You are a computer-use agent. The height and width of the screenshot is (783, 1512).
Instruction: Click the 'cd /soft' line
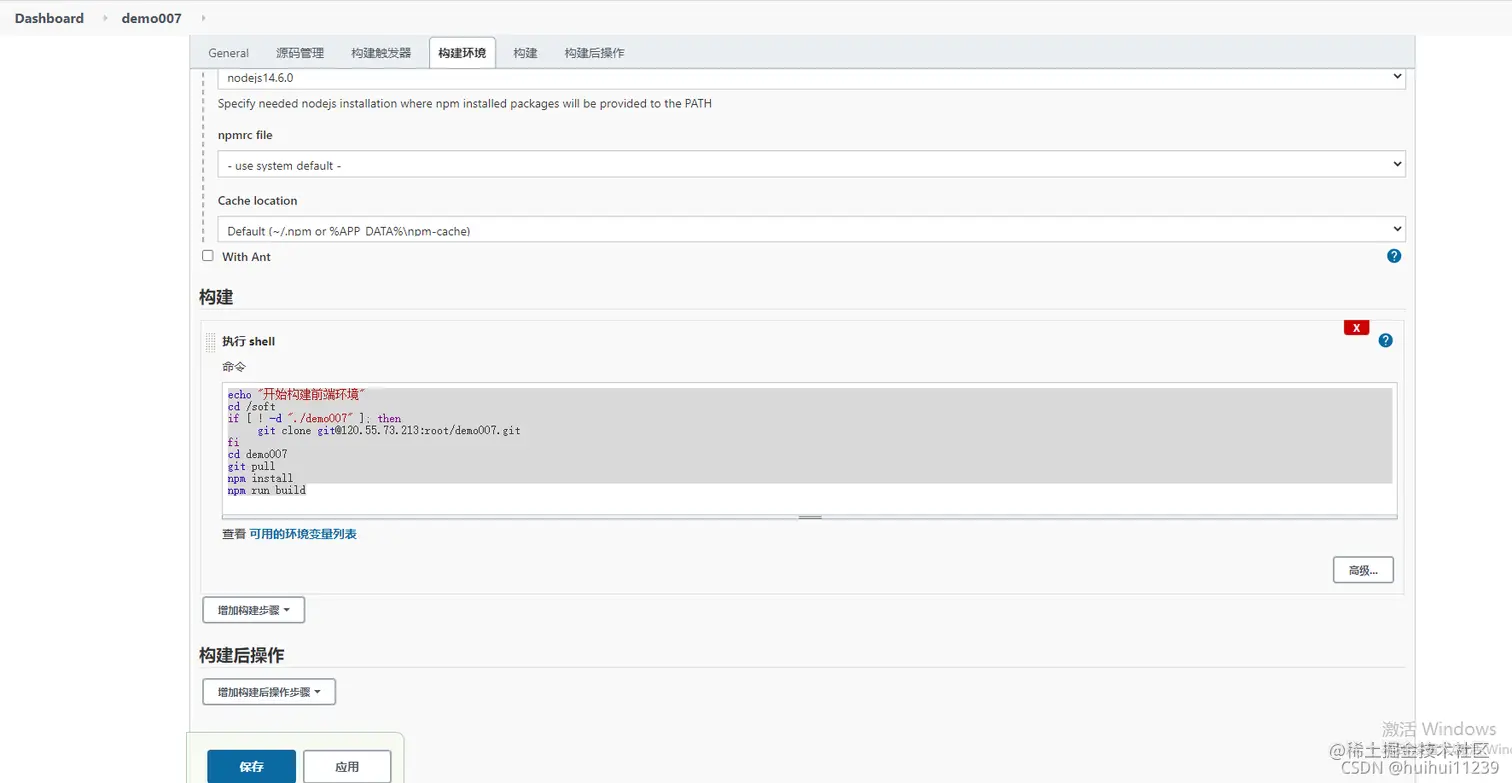tap(251, 407)
